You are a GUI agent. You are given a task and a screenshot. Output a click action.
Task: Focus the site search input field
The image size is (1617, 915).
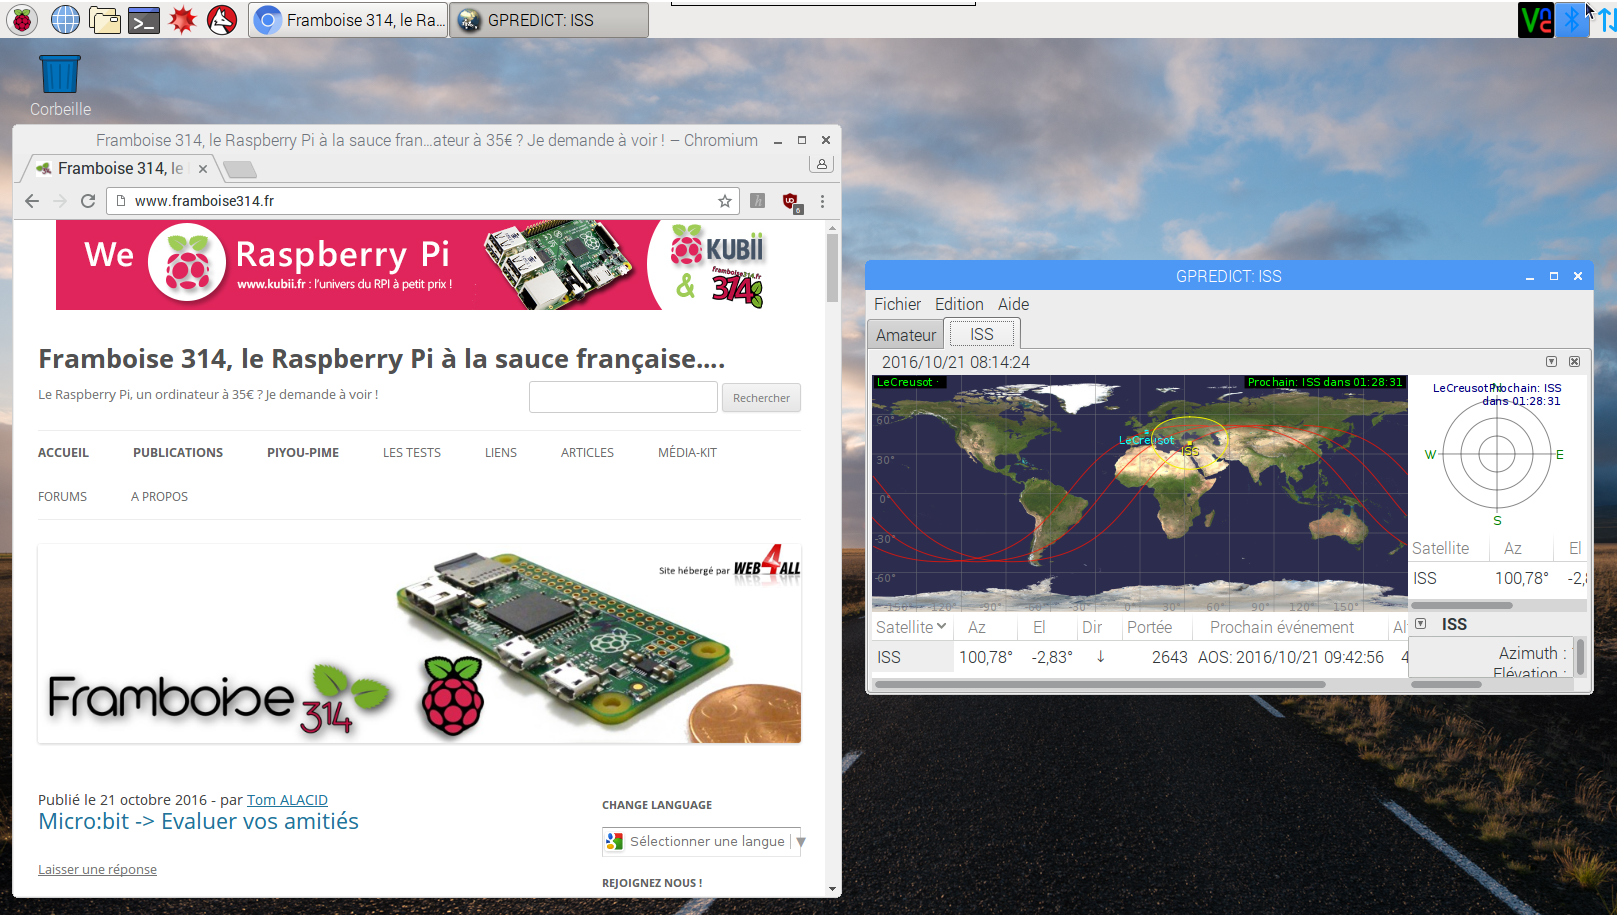tap(623, 397)
